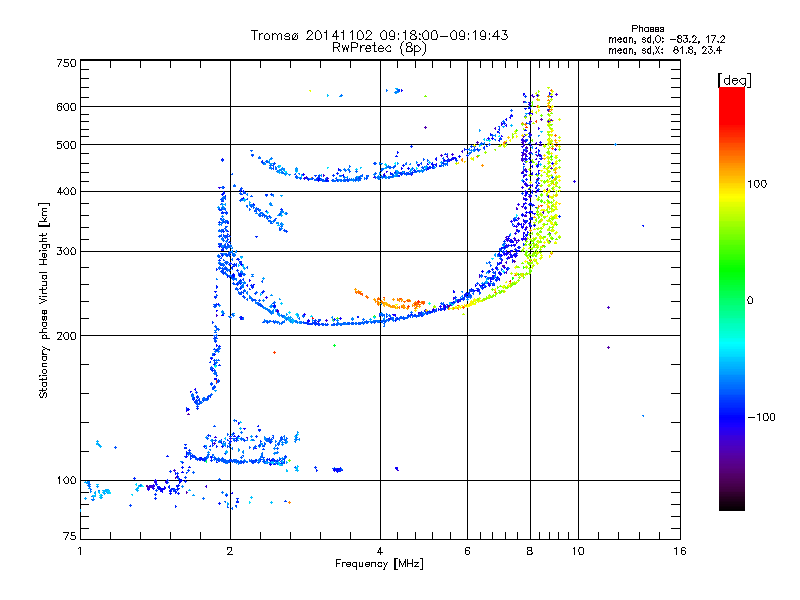Click x-axis tick label 8

pyautogui.click(x=530, y=551)
